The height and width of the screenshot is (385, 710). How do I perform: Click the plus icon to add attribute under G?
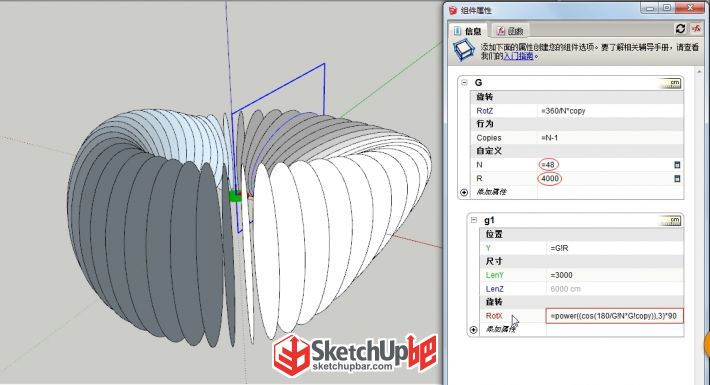(x=464, y=192)
